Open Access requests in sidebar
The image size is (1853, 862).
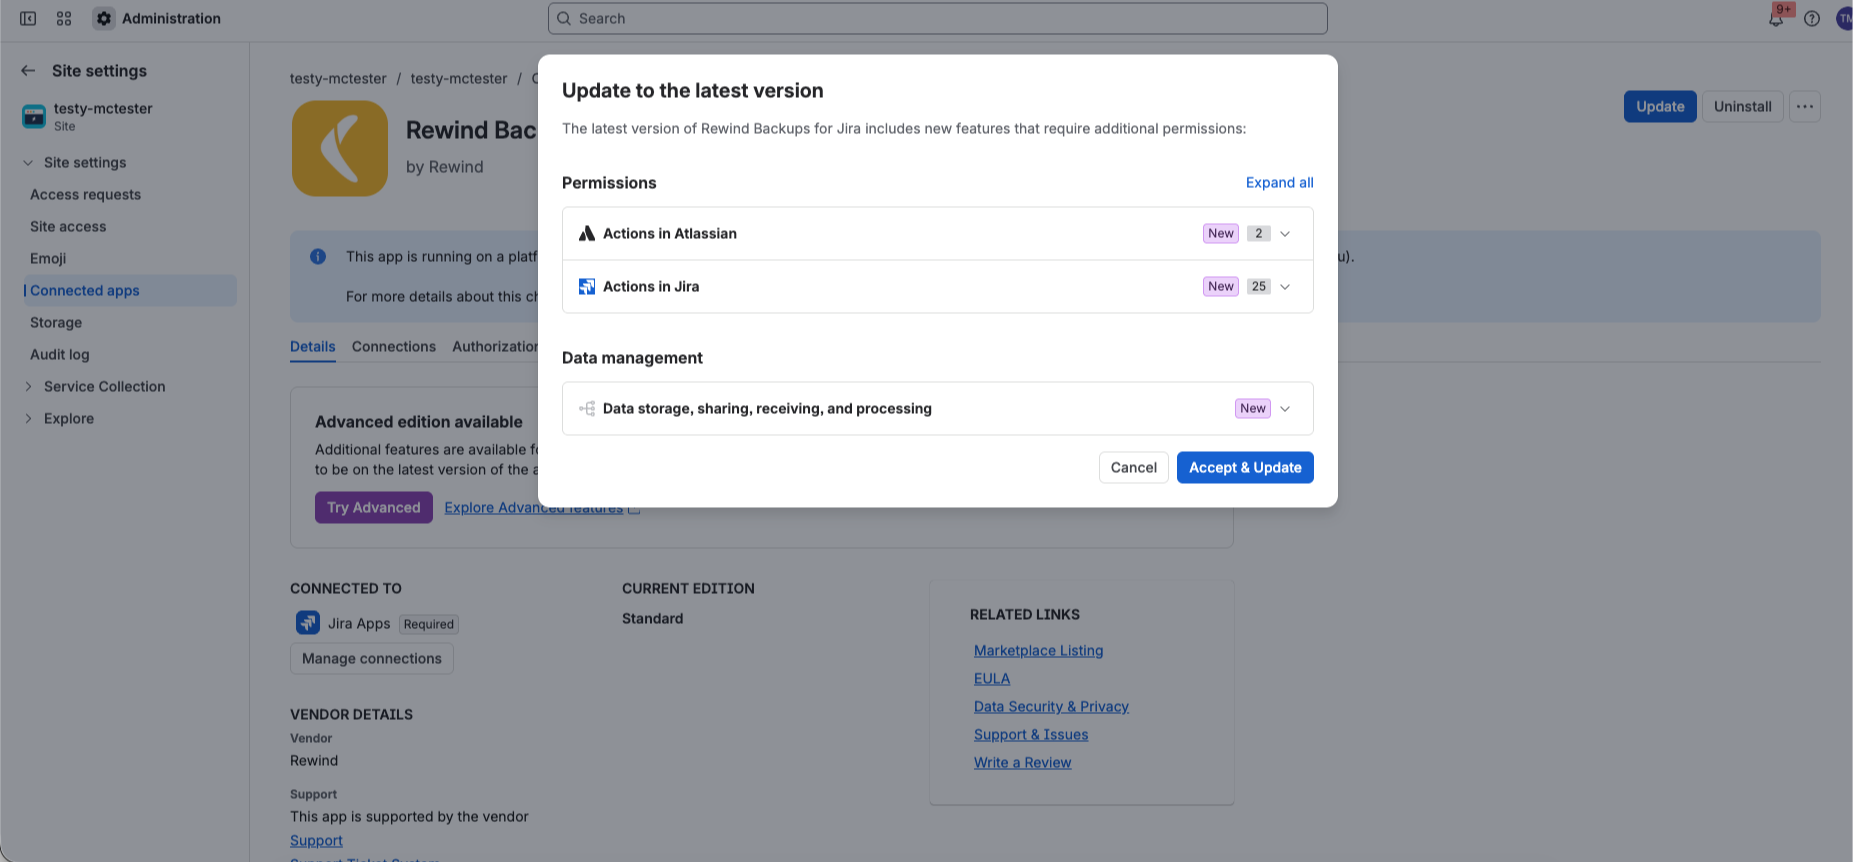pyautogui.click(x=130, y=194)
